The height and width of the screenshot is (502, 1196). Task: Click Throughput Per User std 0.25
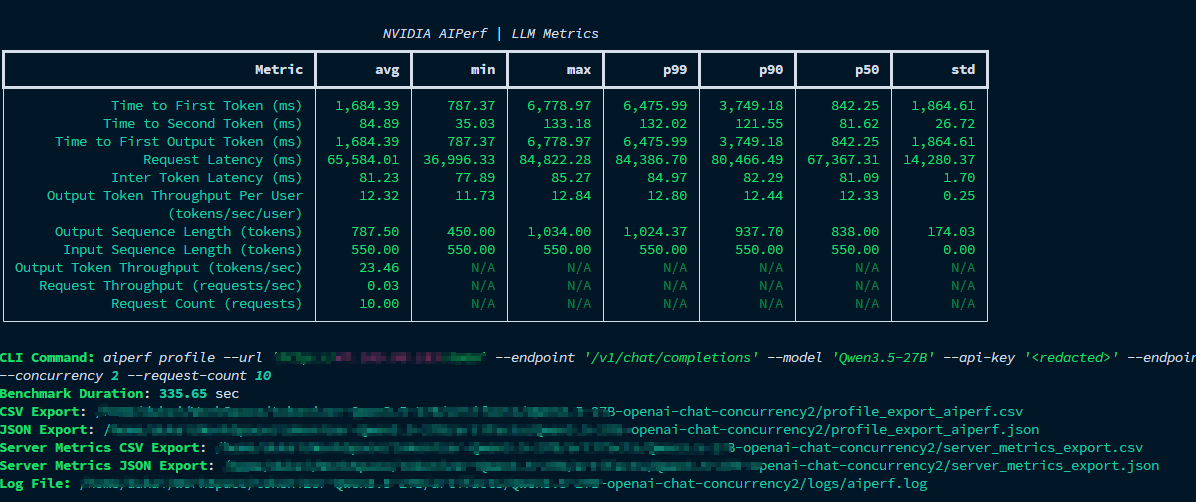[x=959, y=195]
